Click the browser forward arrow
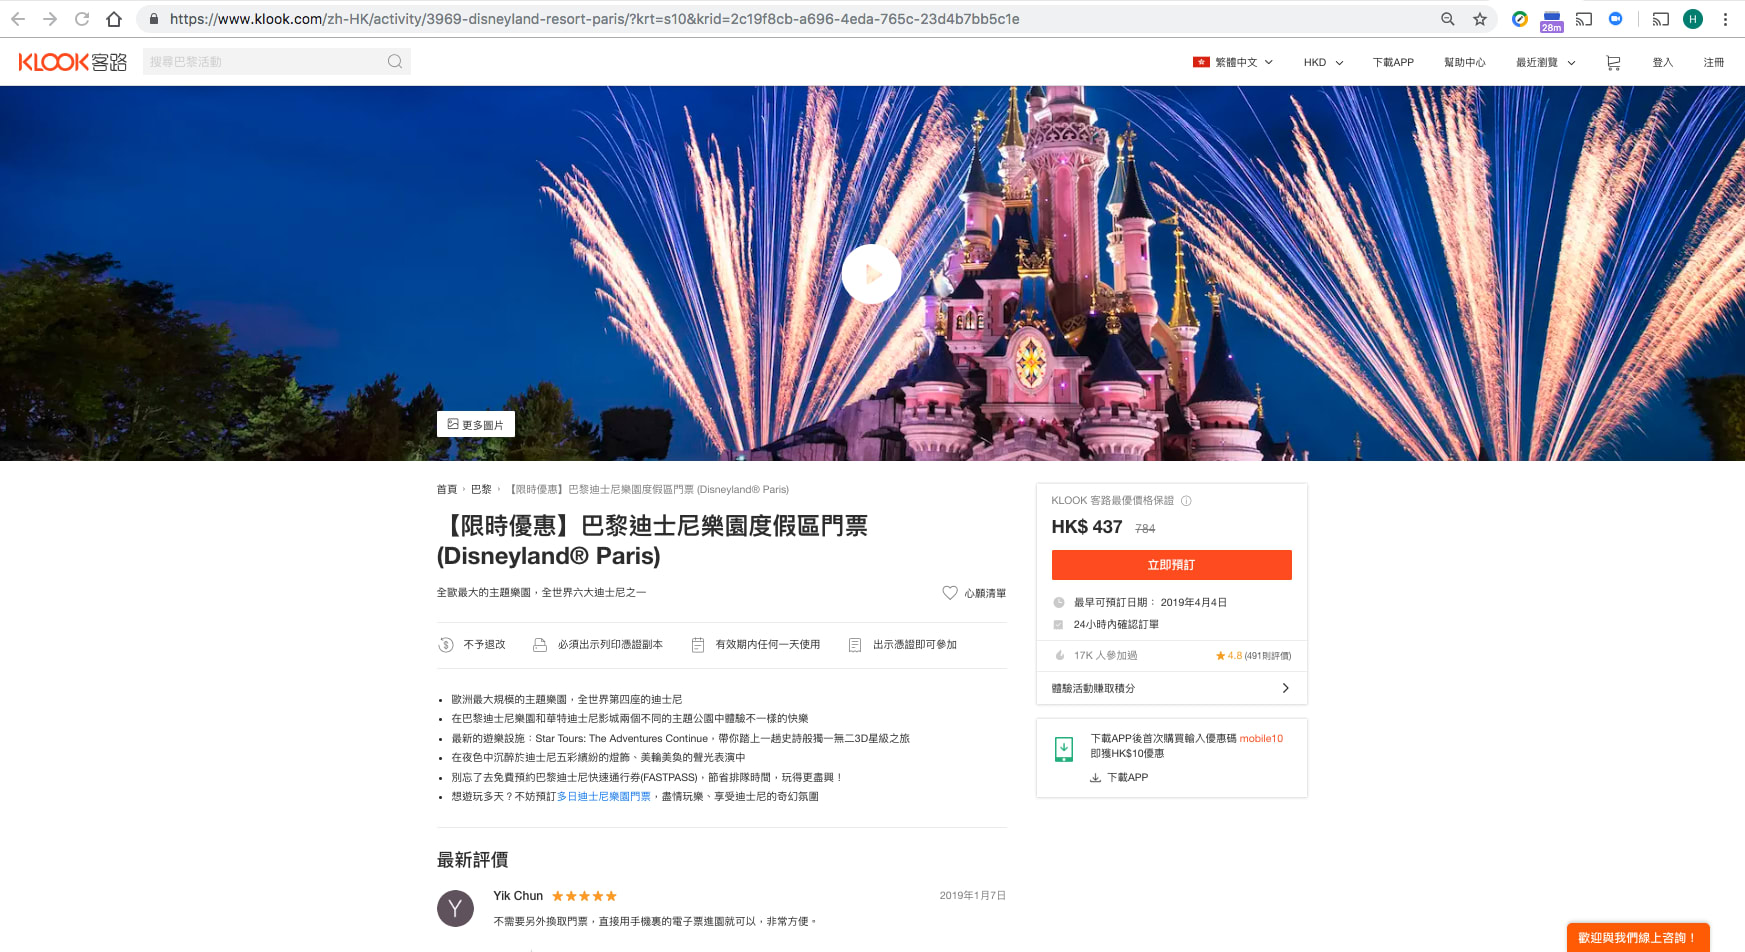Viewport: 1745px width, 952px height. click(x=50, y=19)
